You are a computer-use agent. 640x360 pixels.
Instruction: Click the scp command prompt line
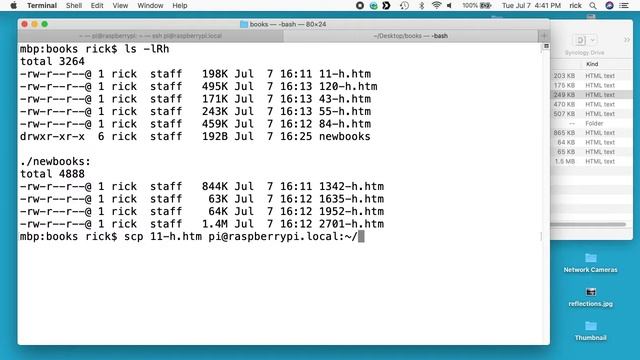[x=192, y=236]
